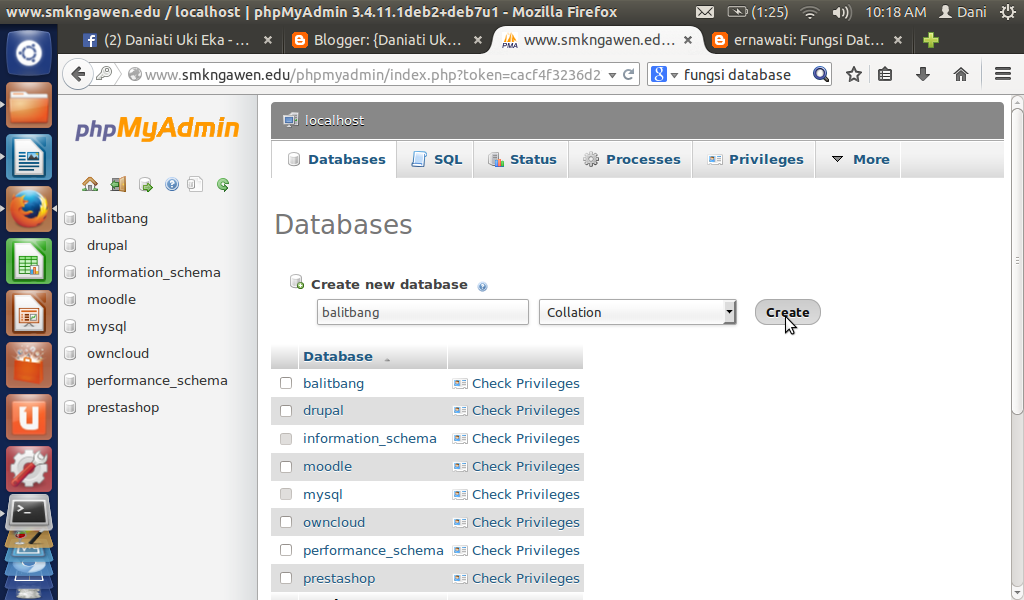Check the performance_schema database checkbox

(286, 550)
